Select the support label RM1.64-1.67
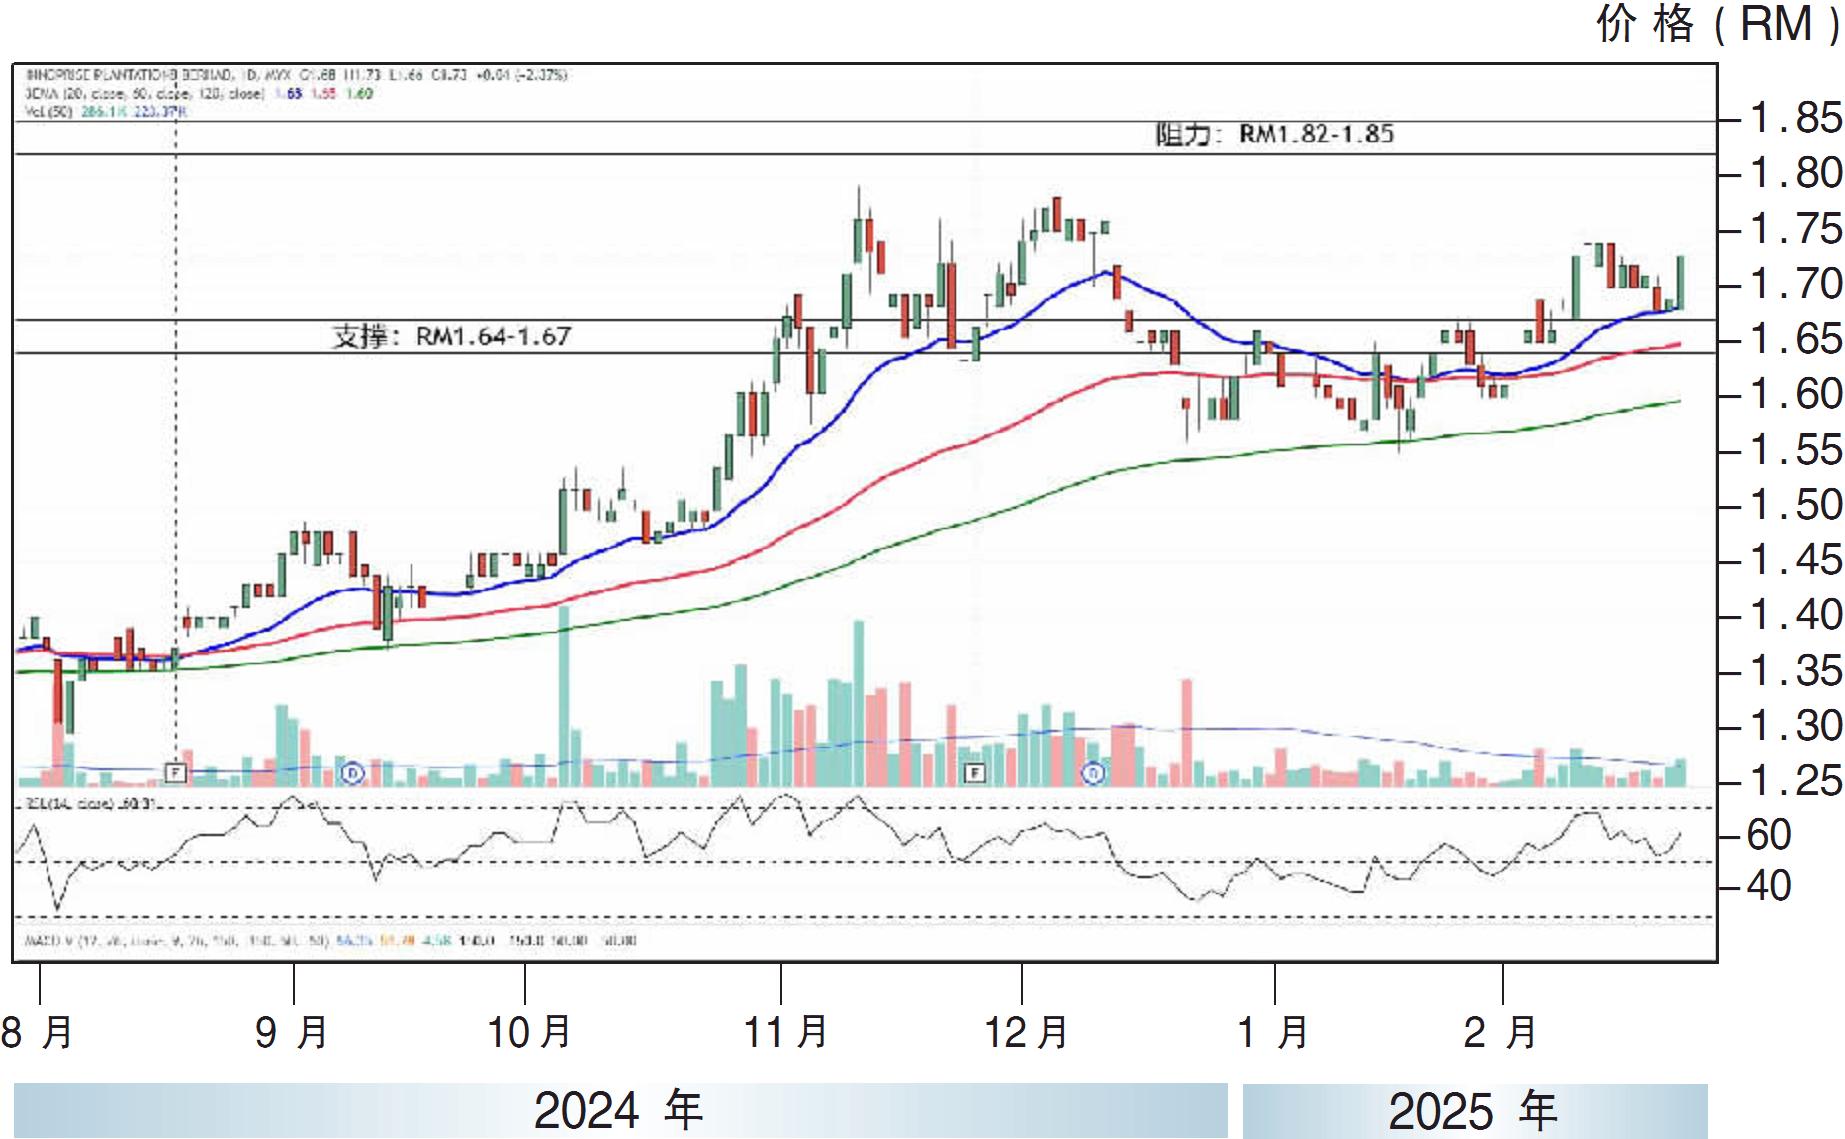 [451, 336]
